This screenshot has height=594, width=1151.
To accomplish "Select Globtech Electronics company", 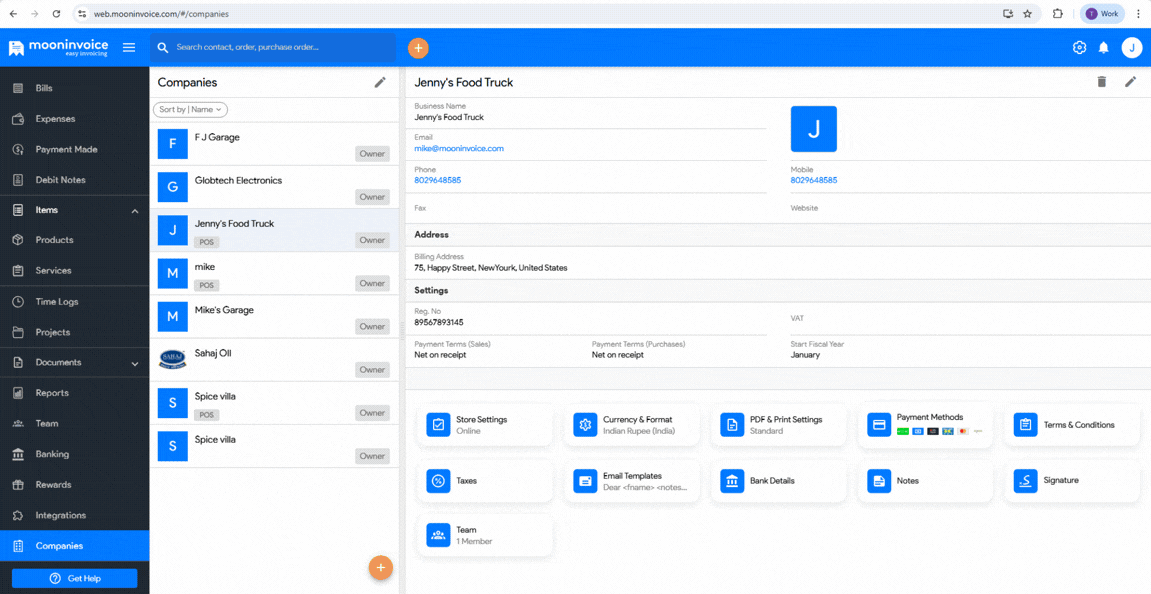I will pos(275,187).
